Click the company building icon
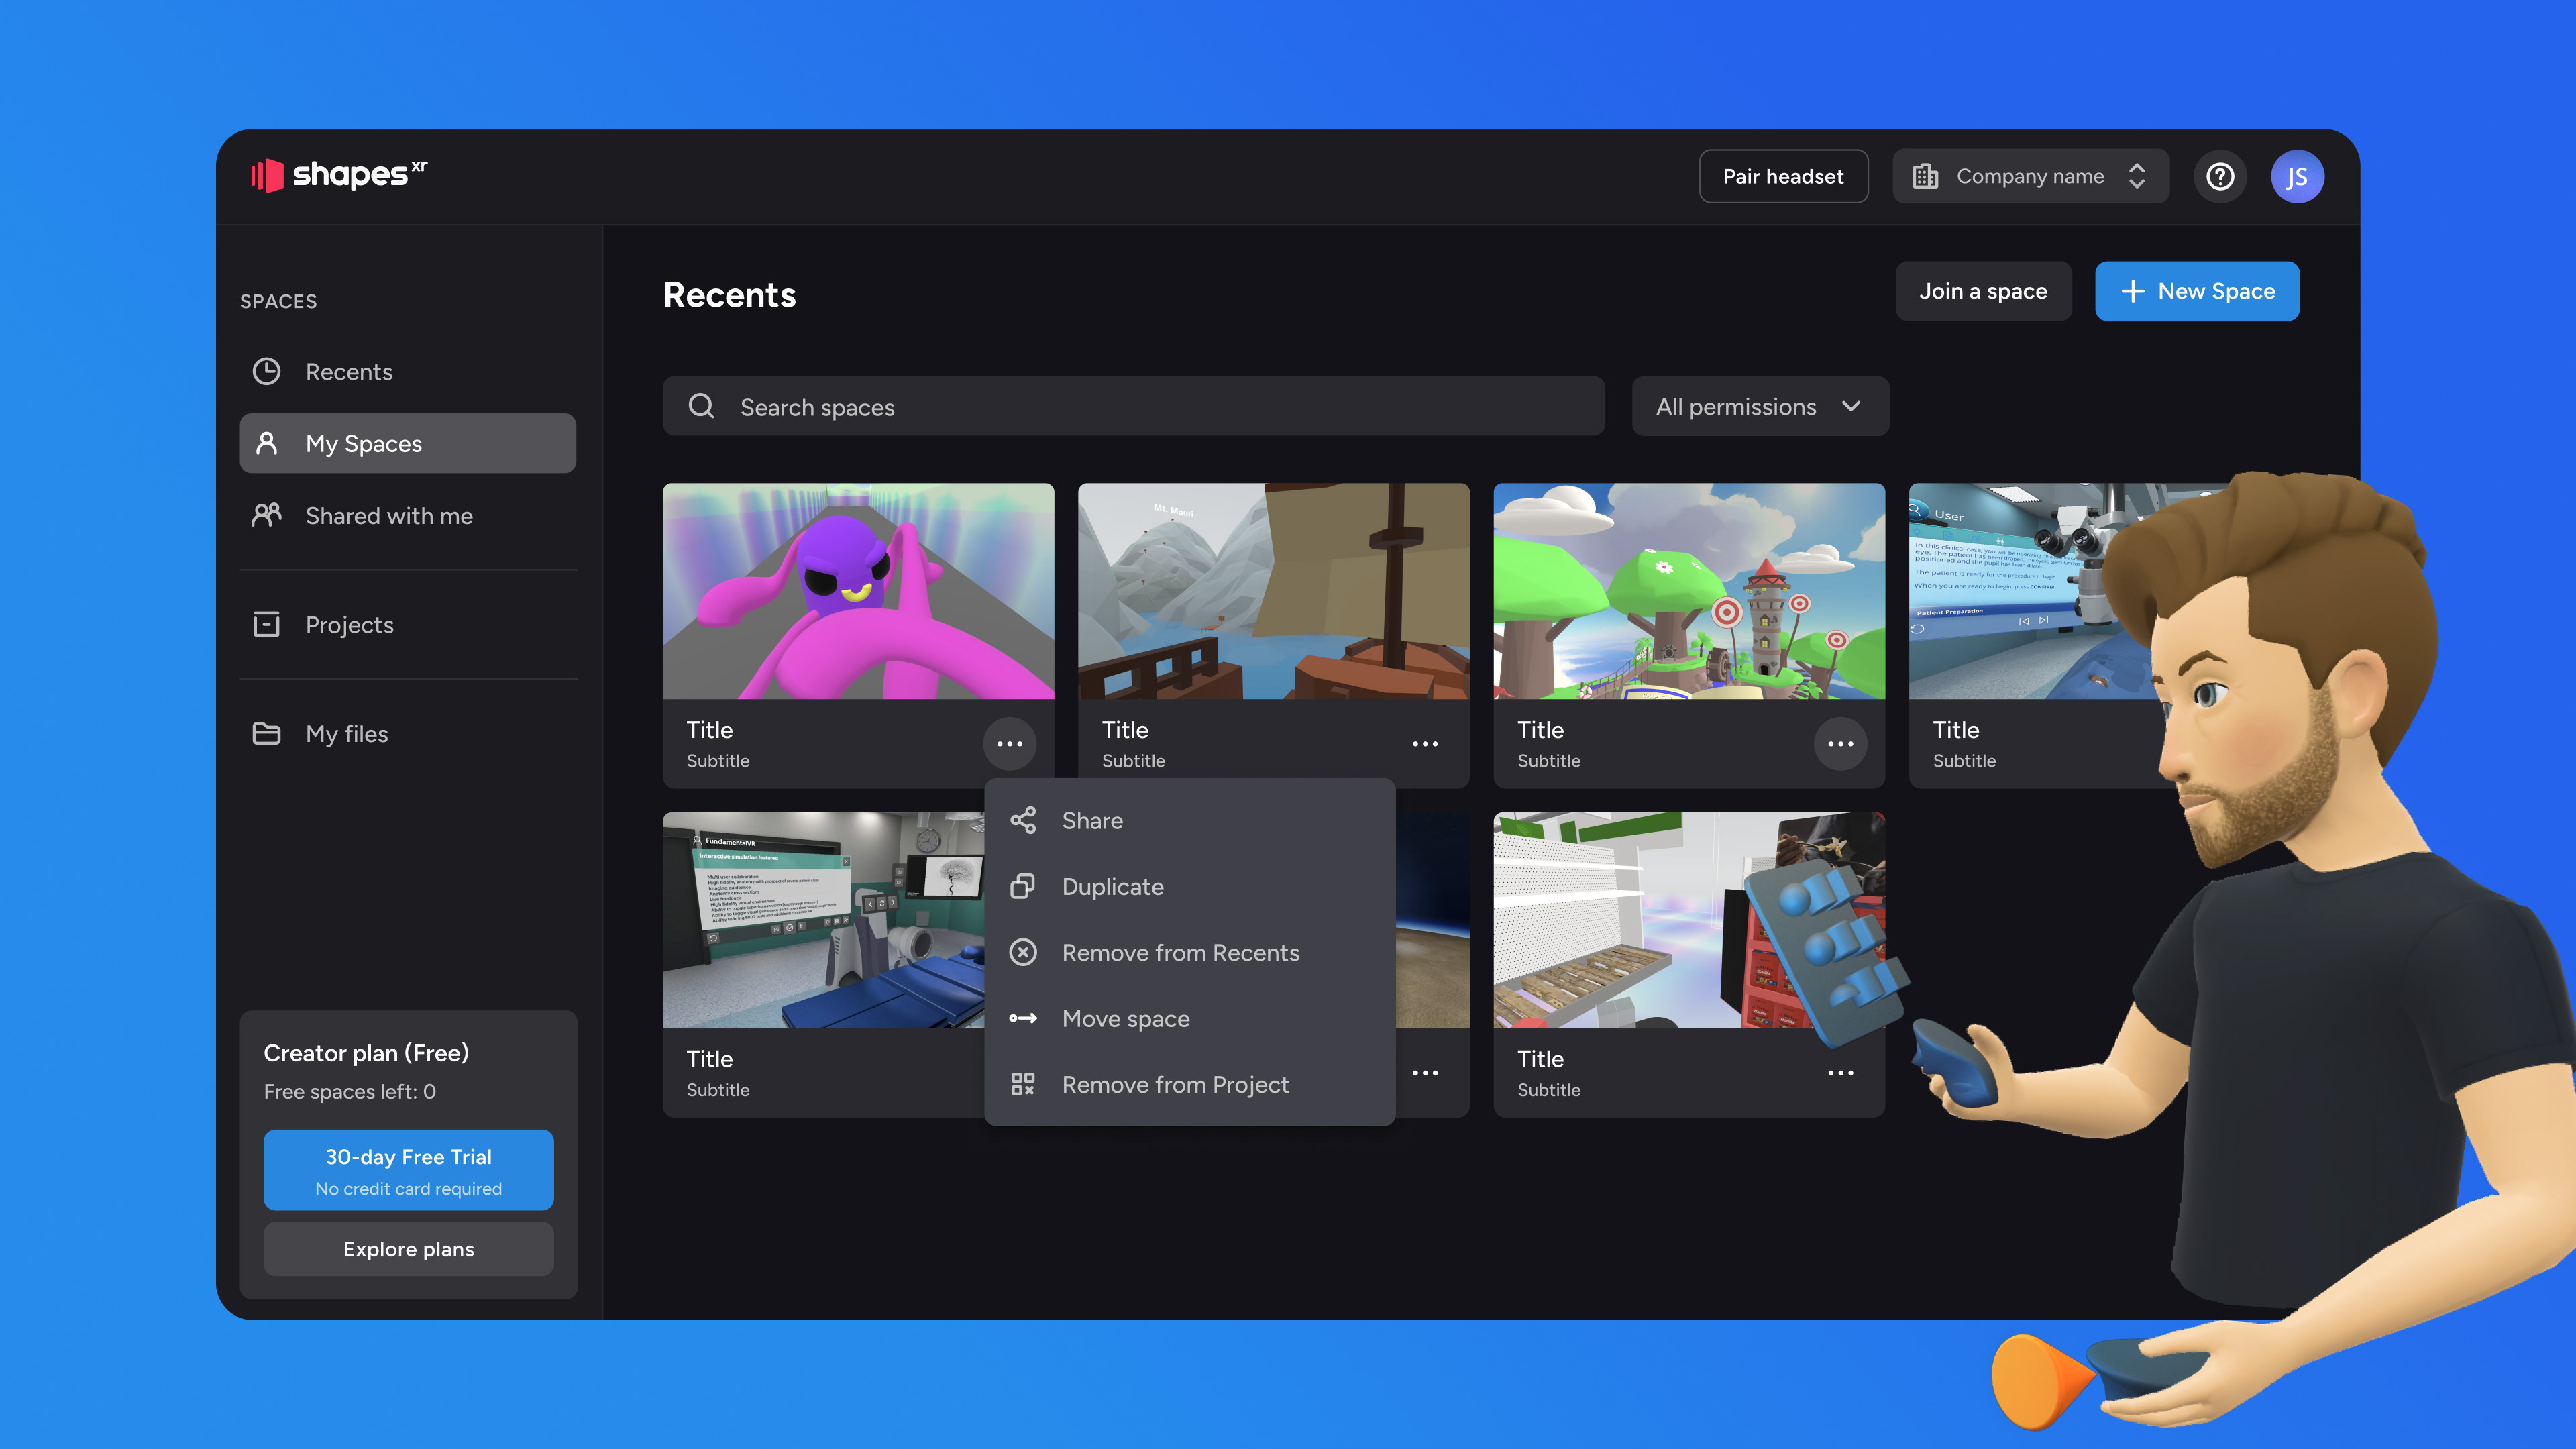This screenshot has width=2576, height=1449. 1925,177
